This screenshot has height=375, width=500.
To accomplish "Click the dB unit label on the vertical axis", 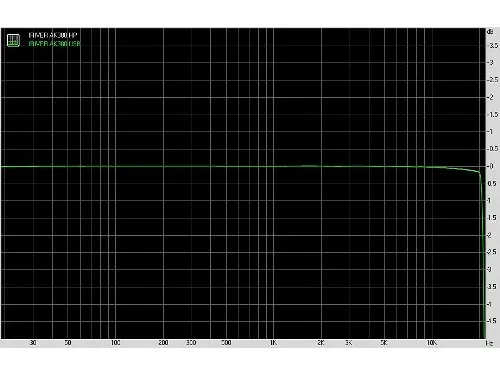I will (490, 32).
